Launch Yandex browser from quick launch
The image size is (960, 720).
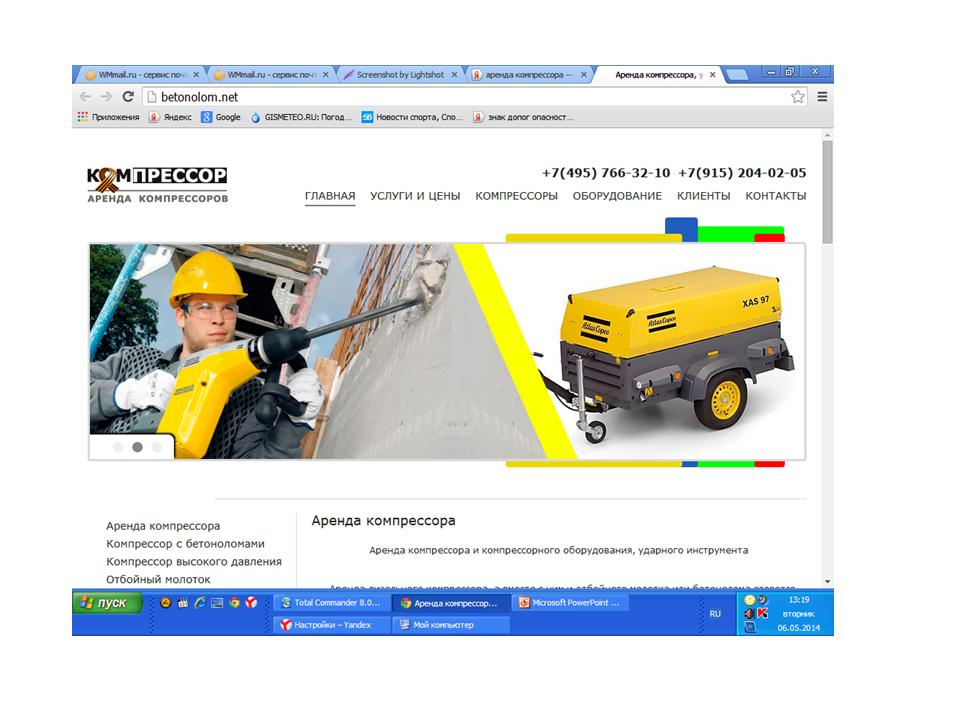pyautogui.click(x=251, y=602)
